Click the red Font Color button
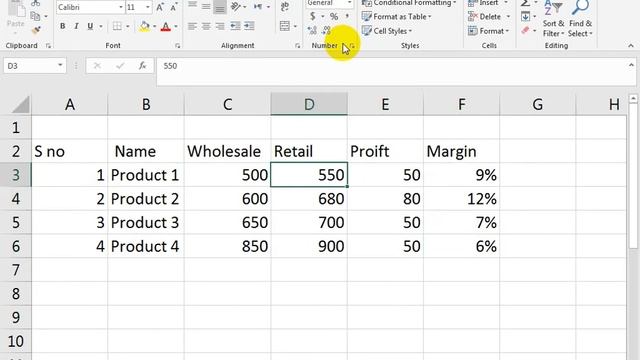 [166, 27]
